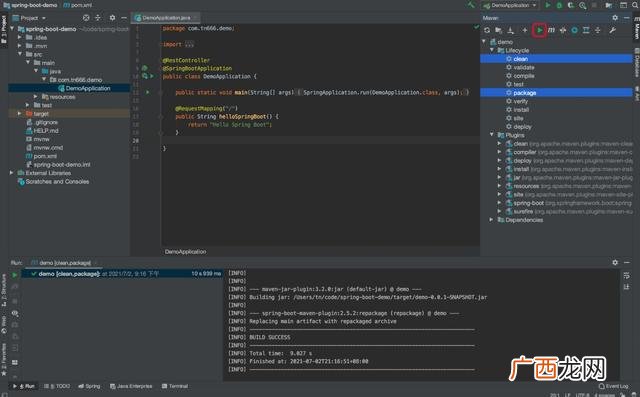
Task: Expand the .idea folder
Action: click(x=20, y=37)
